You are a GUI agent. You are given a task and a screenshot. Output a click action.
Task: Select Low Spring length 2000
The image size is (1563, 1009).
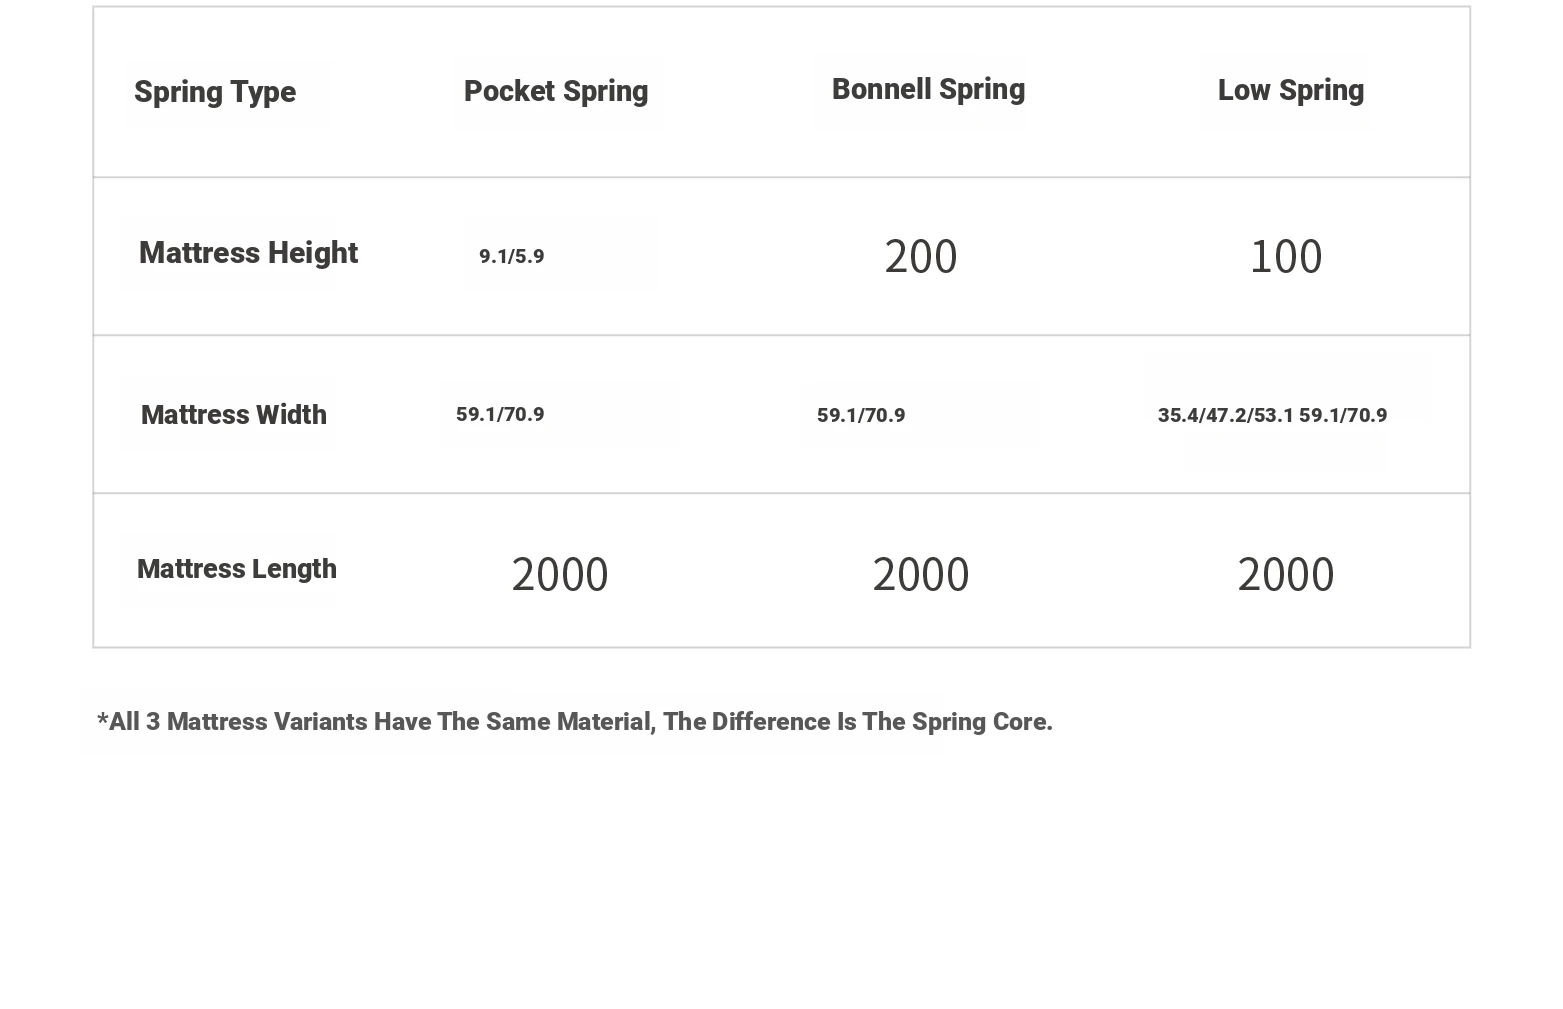1286,574
